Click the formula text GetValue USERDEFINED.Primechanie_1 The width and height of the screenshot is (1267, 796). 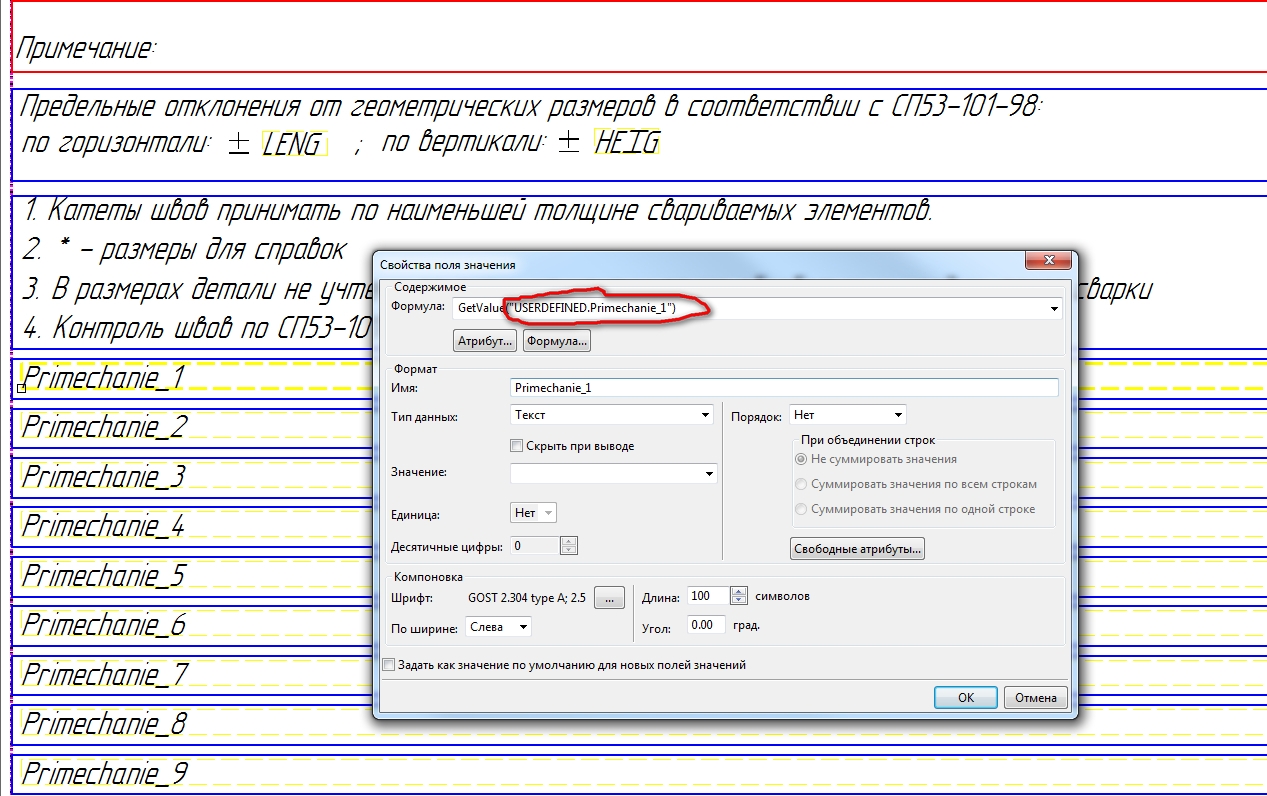(x=567, y=309)
